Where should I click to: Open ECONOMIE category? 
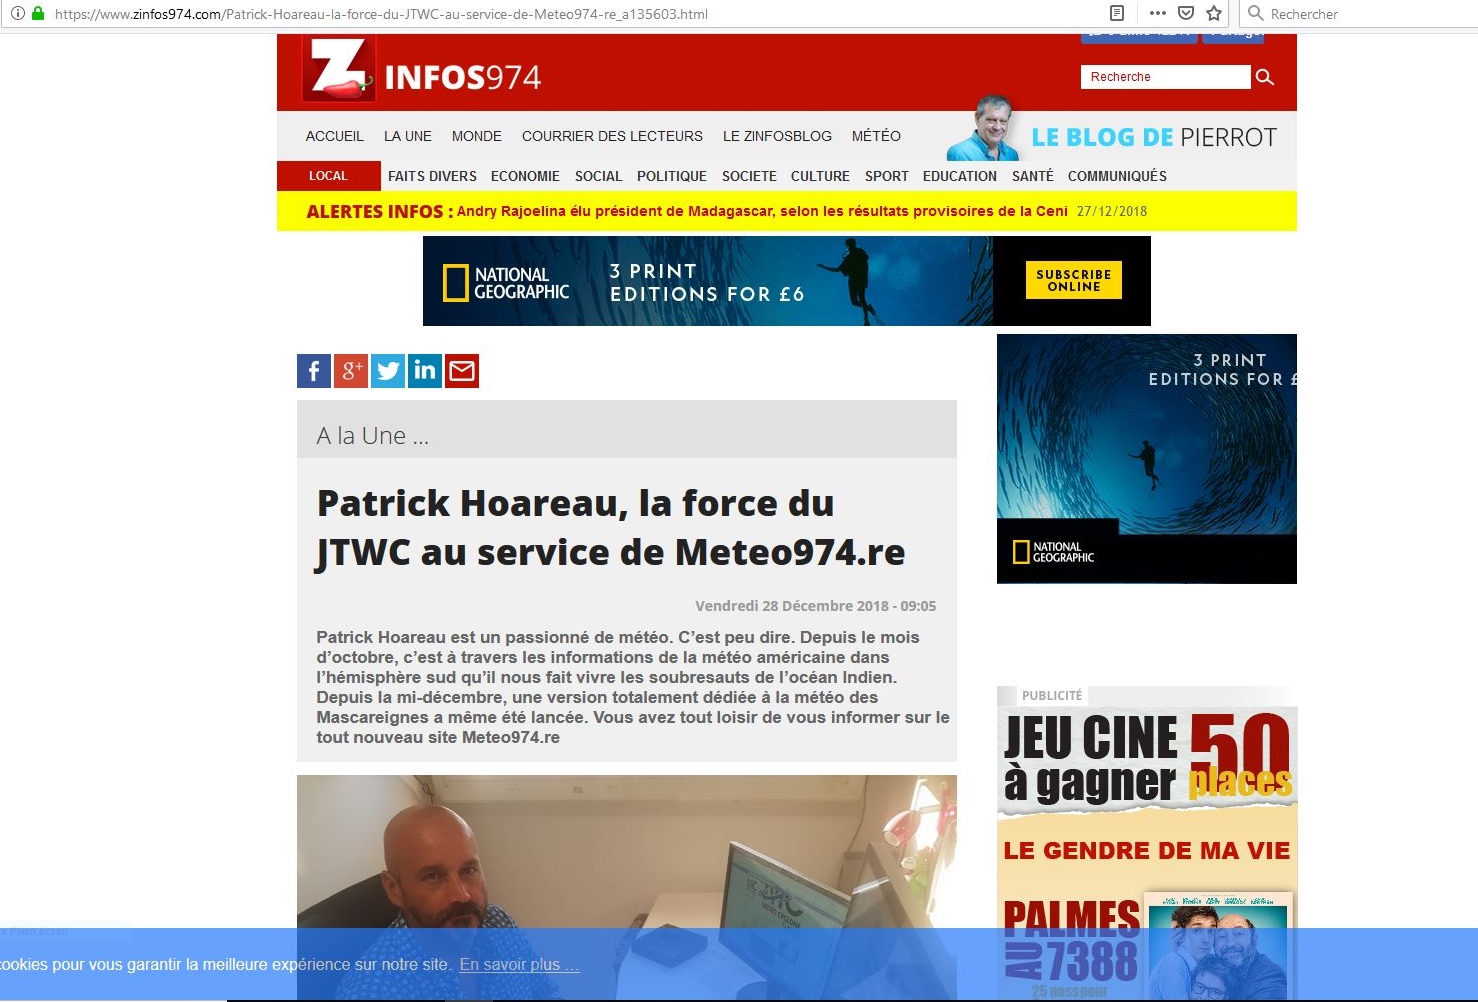click(525, 176)
